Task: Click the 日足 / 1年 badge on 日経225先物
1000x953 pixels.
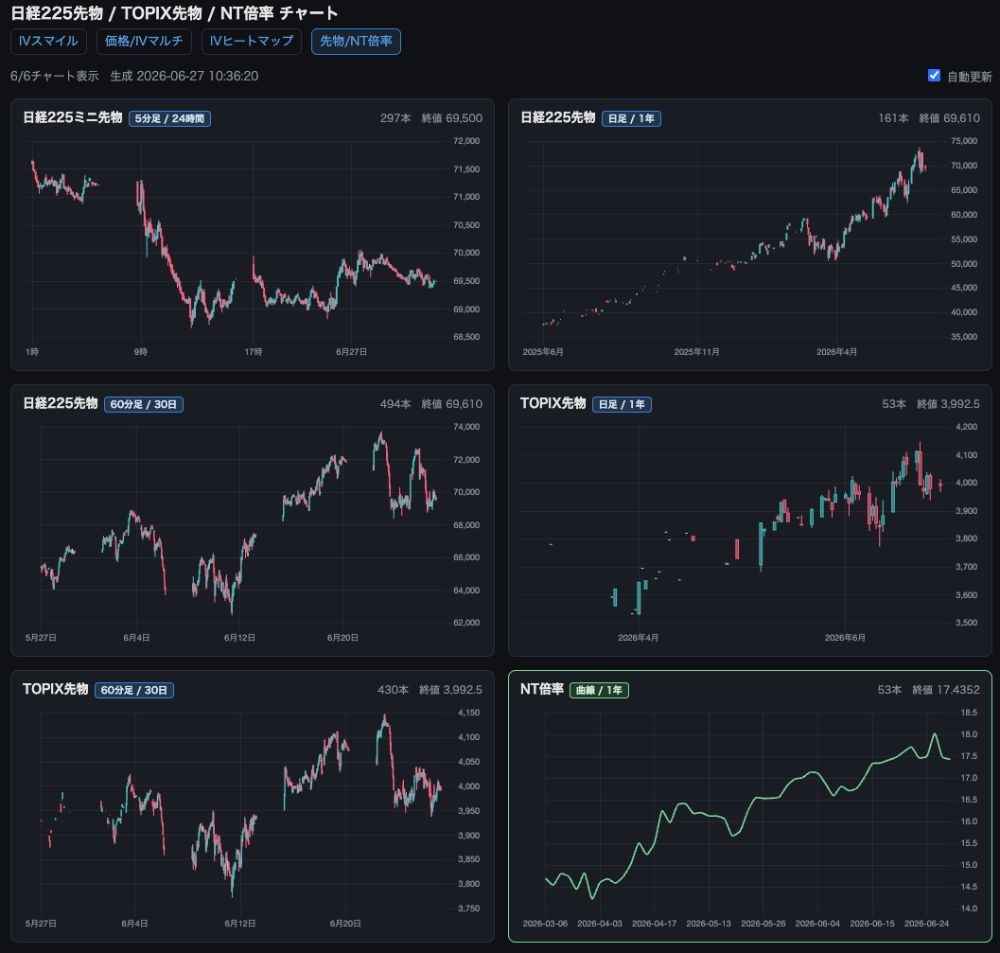Action: pyautogui.click(x=631, y=119)
